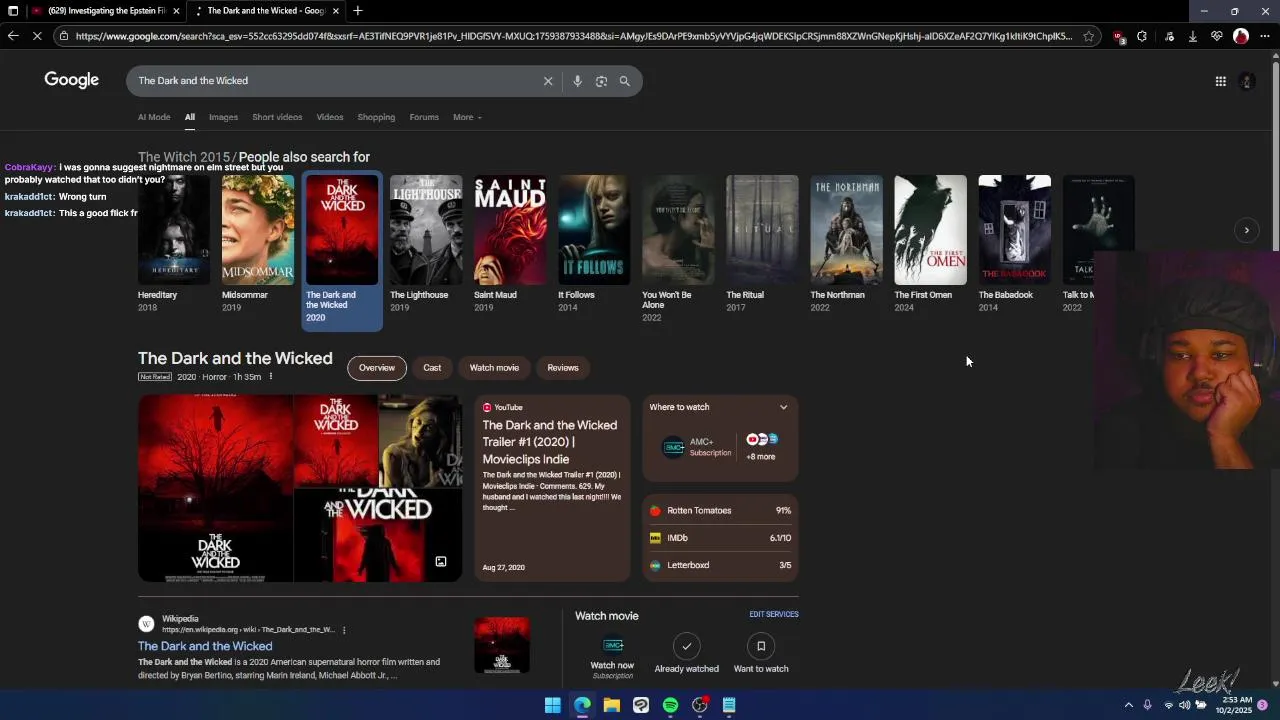Select AMC+ Subscription watch option

click(x=697, y=447)
